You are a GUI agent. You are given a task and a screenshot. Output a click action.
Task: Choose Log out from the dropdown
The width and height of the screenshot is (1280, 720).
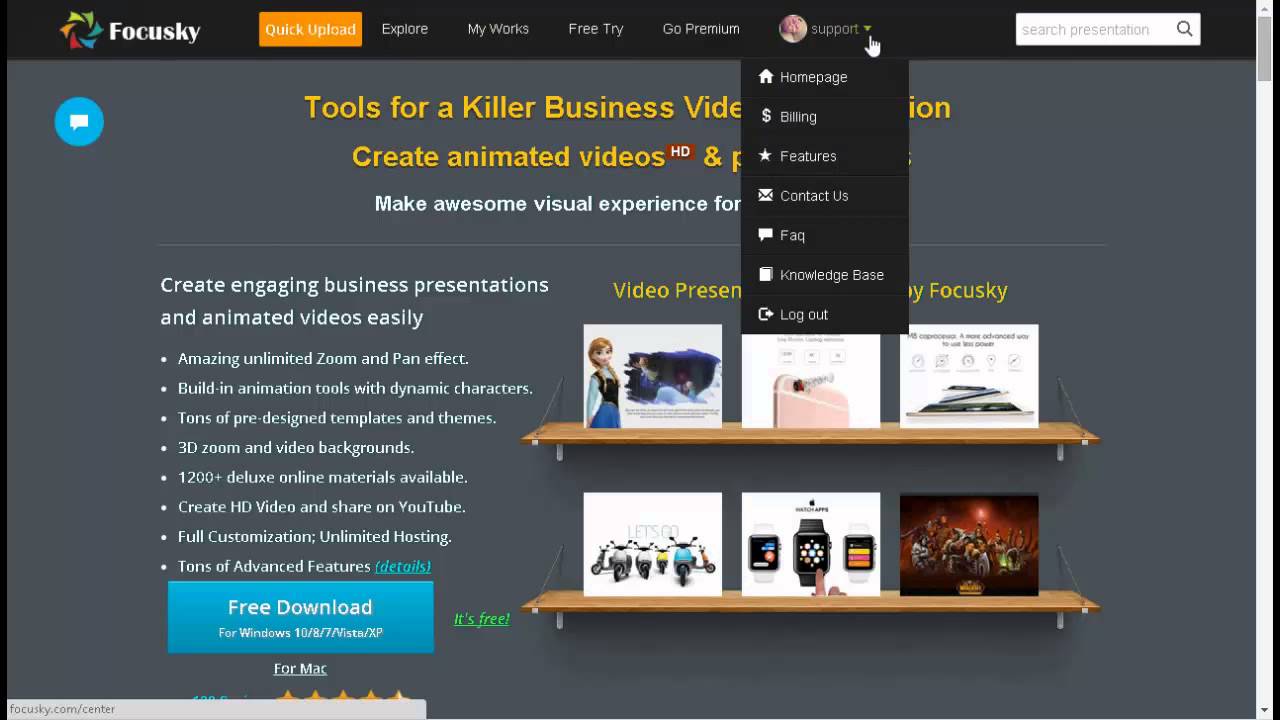pyautogui.click(x=824, y=314)
